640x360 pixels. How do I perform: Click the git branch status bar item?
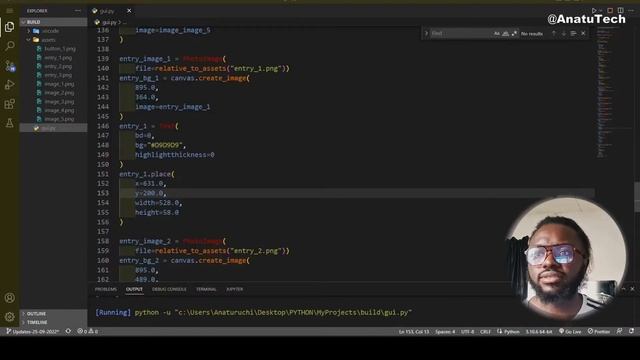tap(32, 331)
